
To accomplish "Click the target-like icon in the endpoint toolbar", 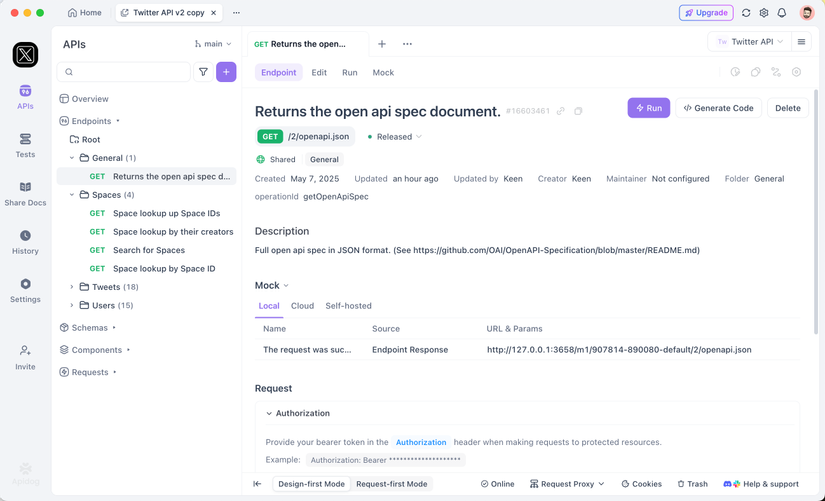I will point(796,72).
